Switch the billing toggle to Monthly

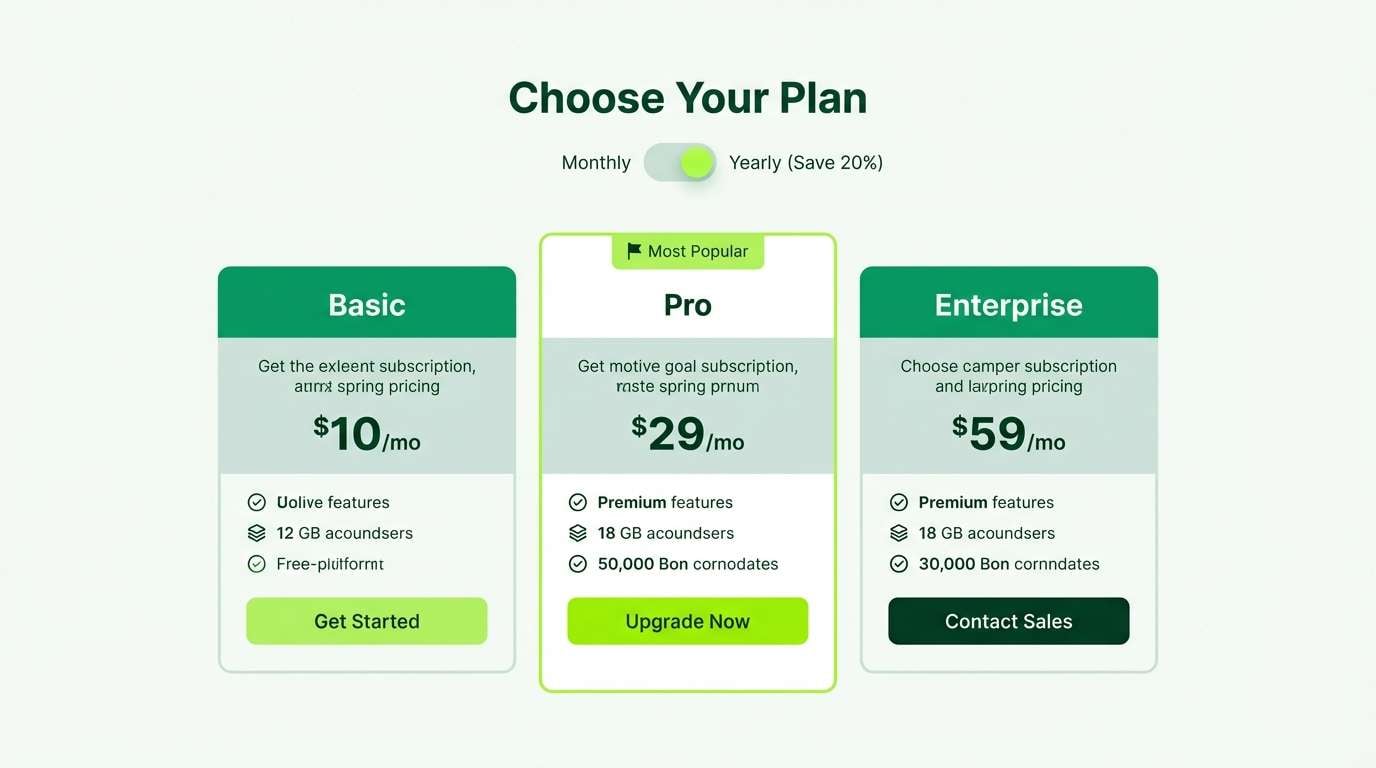(x=680, y=161)
